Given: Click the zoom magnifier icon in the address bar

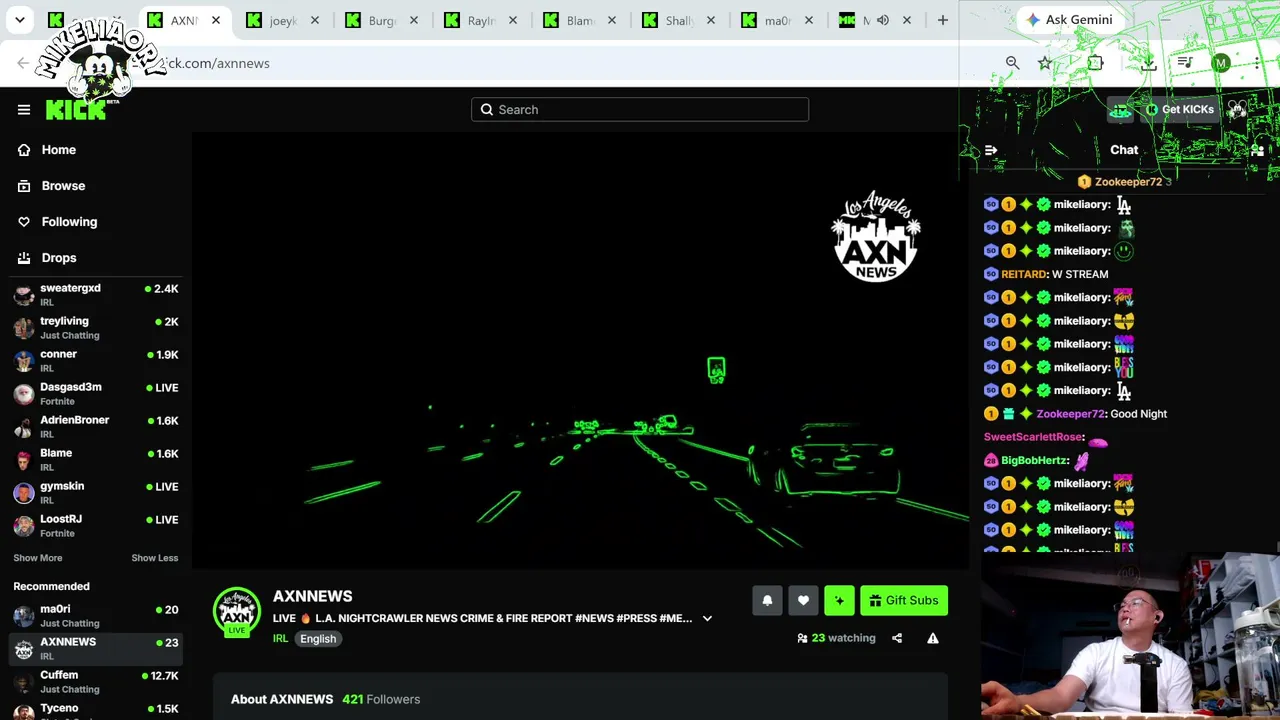Looking at the screenshot, I should coord(1012,63).
